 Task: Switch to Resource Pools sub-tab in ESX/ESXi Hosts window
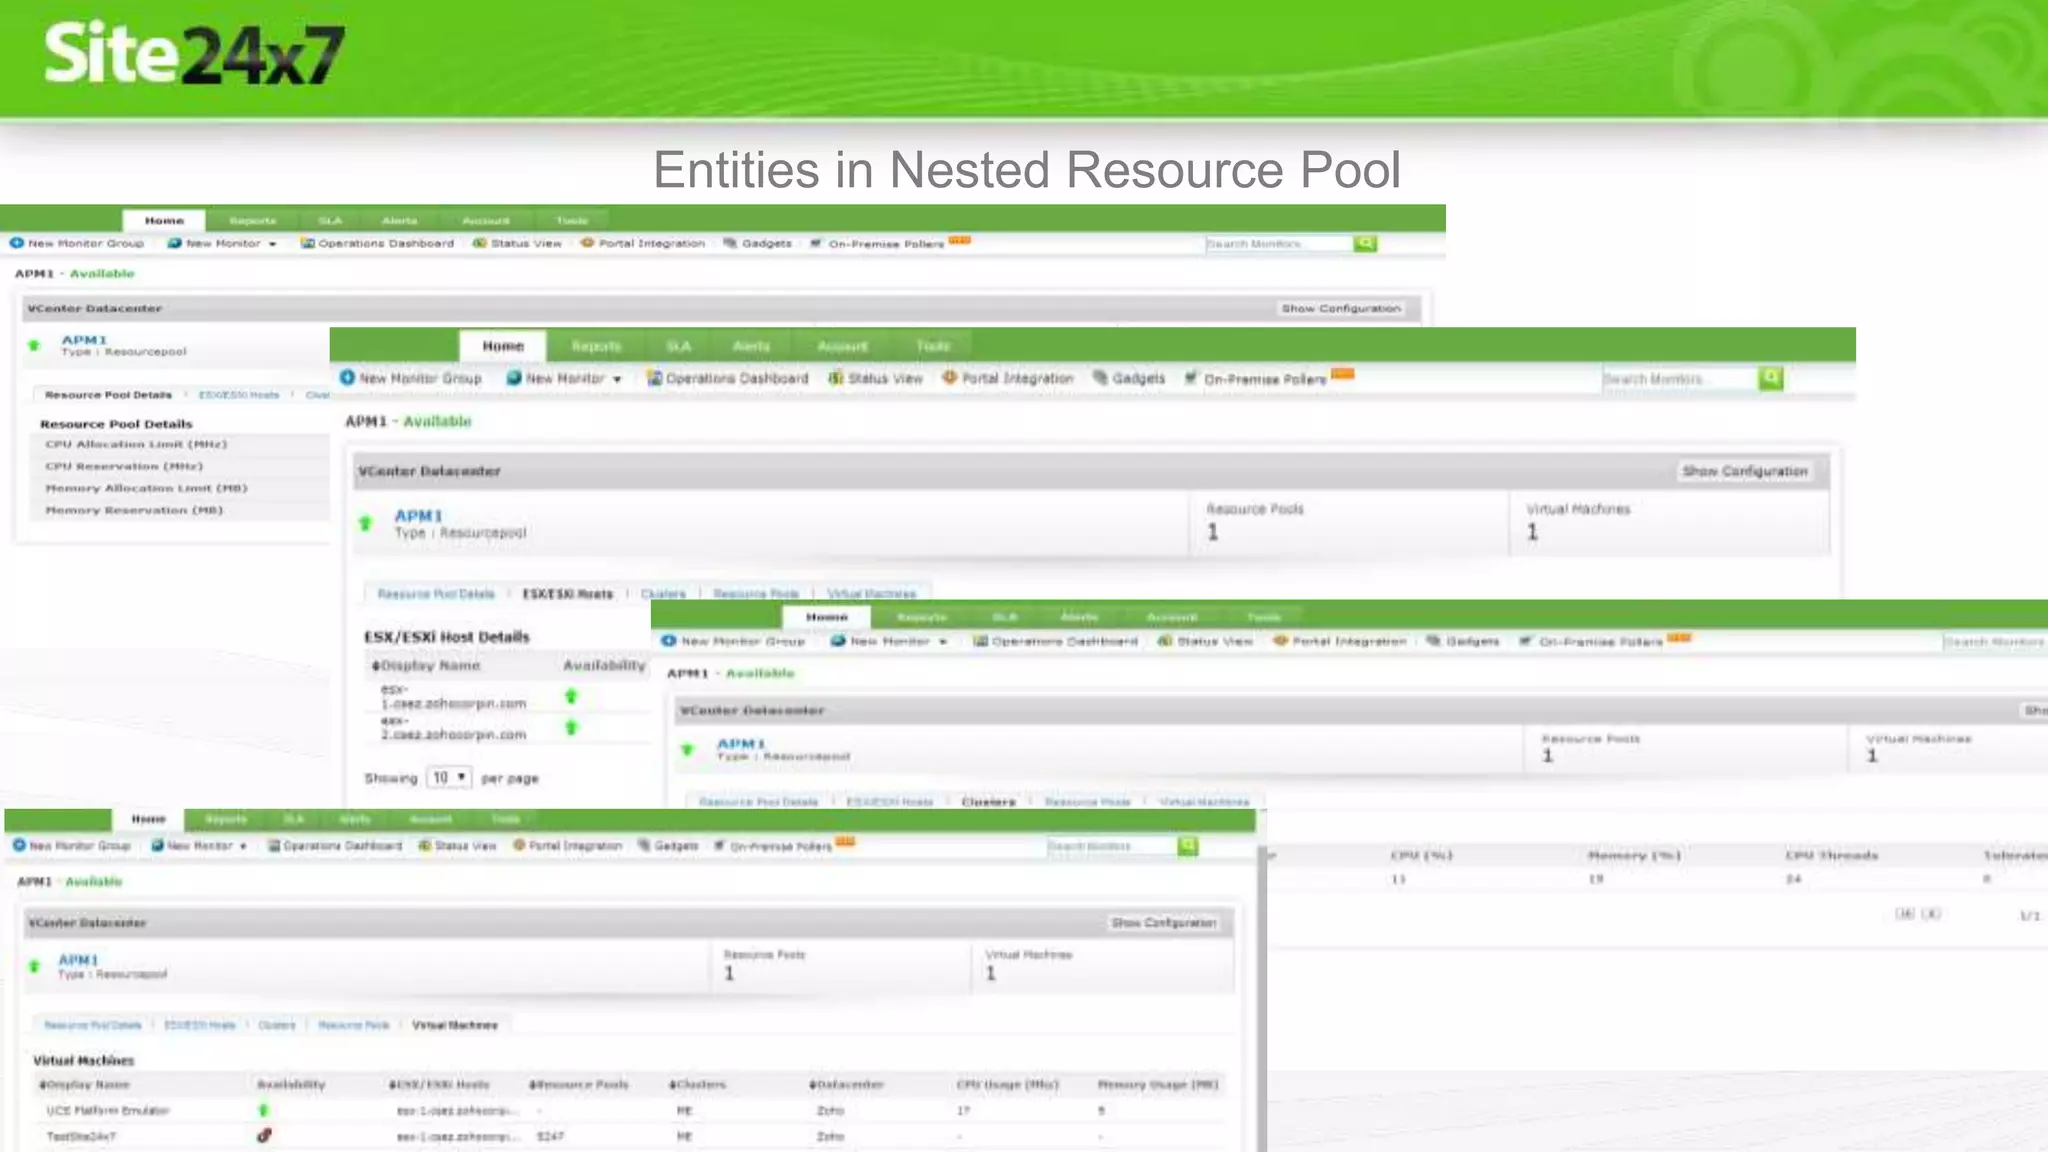click(x=756, y=594)
